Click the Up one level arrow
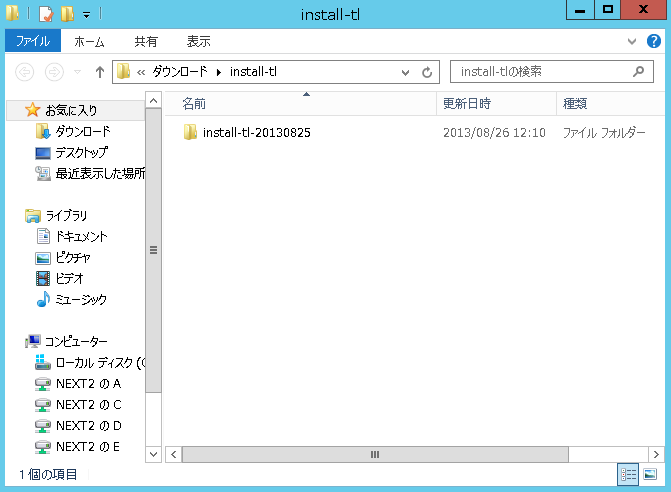The image size is (671, 492). (99, 73)
